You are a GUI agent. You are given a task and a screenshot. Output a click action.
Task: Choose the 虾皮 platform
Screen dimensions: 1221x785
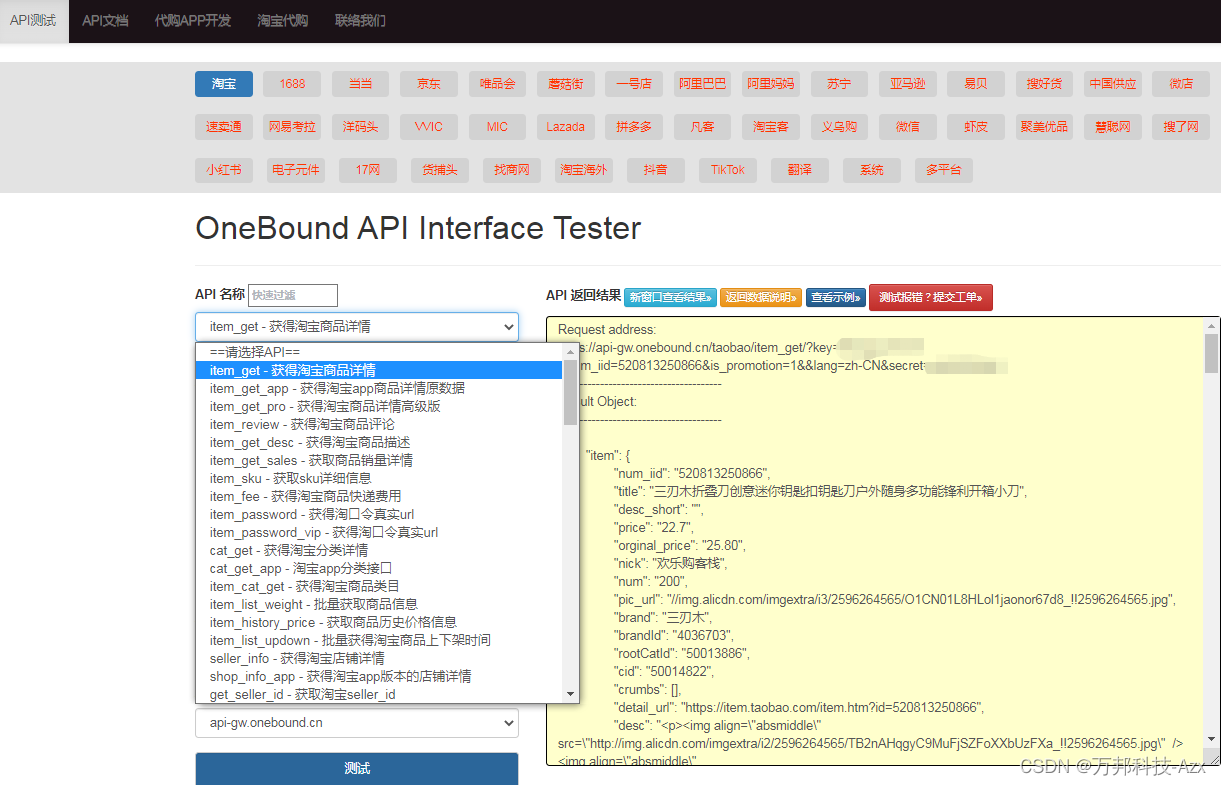[x=976, y=127]
